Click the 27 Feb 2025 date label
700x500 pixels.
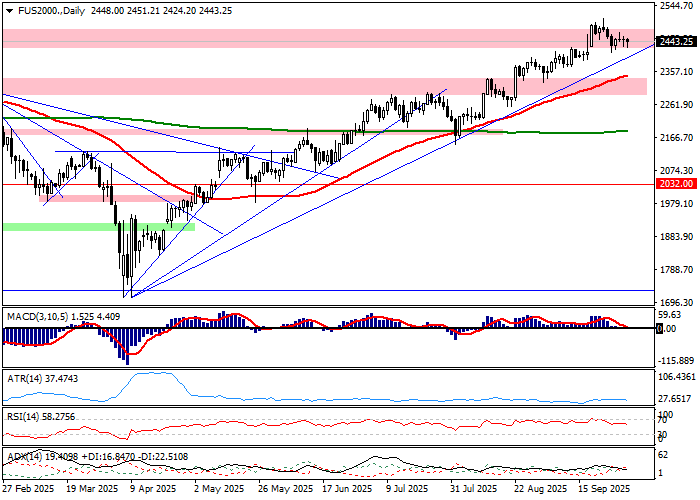[27, 491]
